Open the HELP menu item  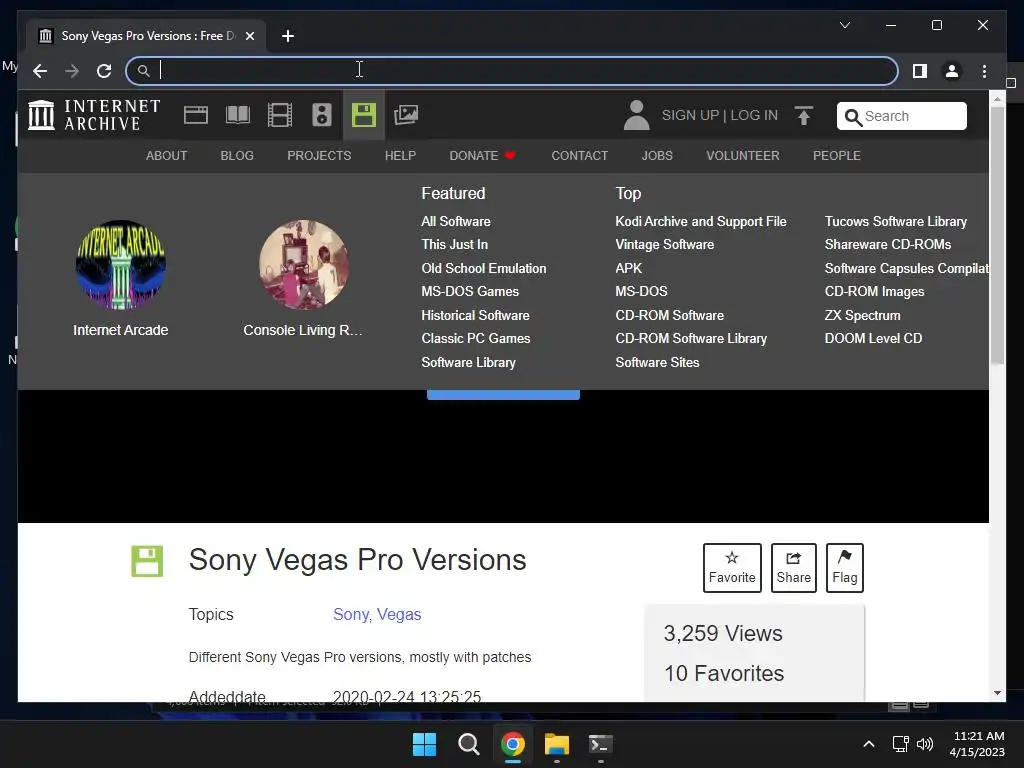tap(400, 155)
